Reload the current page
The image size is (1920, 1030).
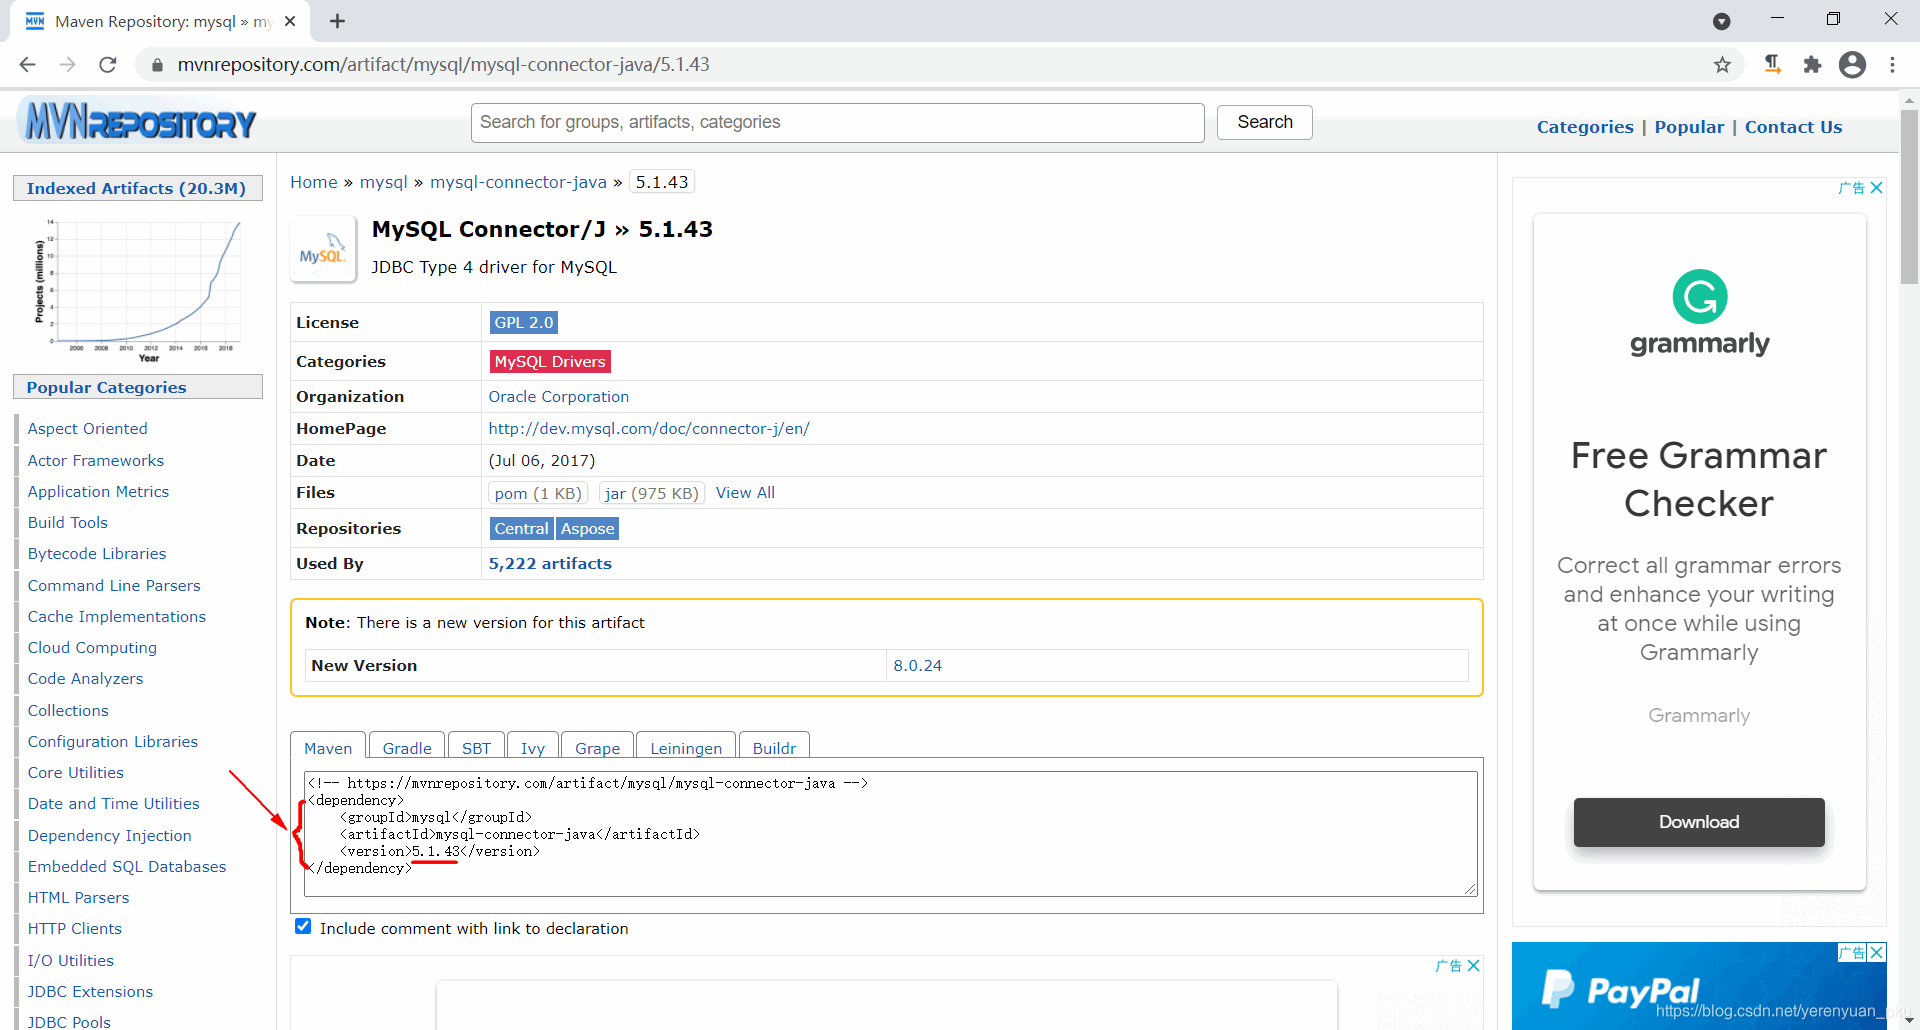click(108, 64)
